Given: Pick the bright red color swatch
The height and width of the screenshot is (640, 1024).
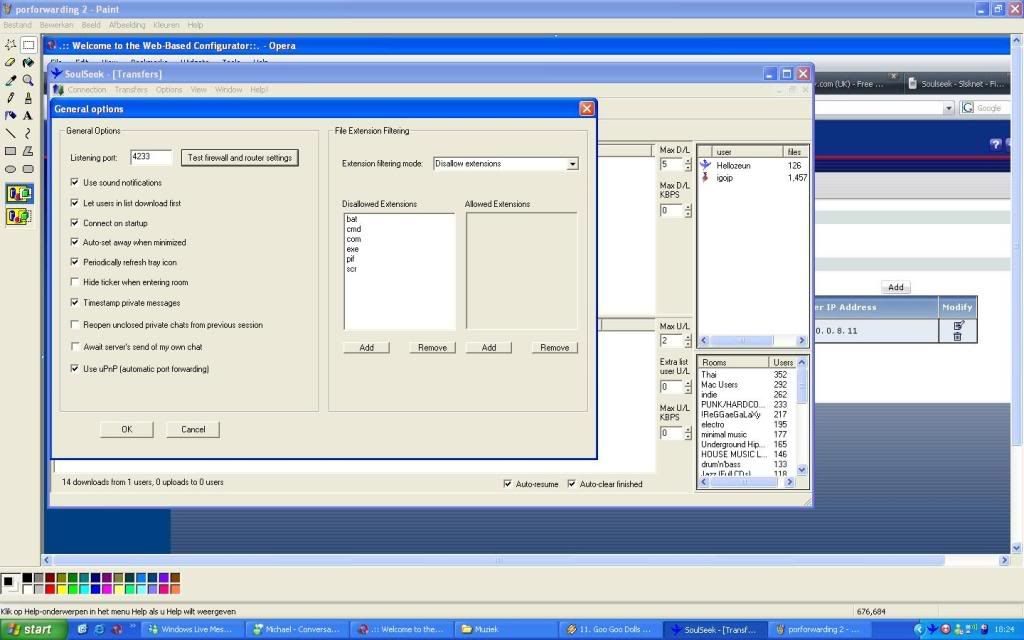Looking at the screenshot, I should click(x=50, y=589).
